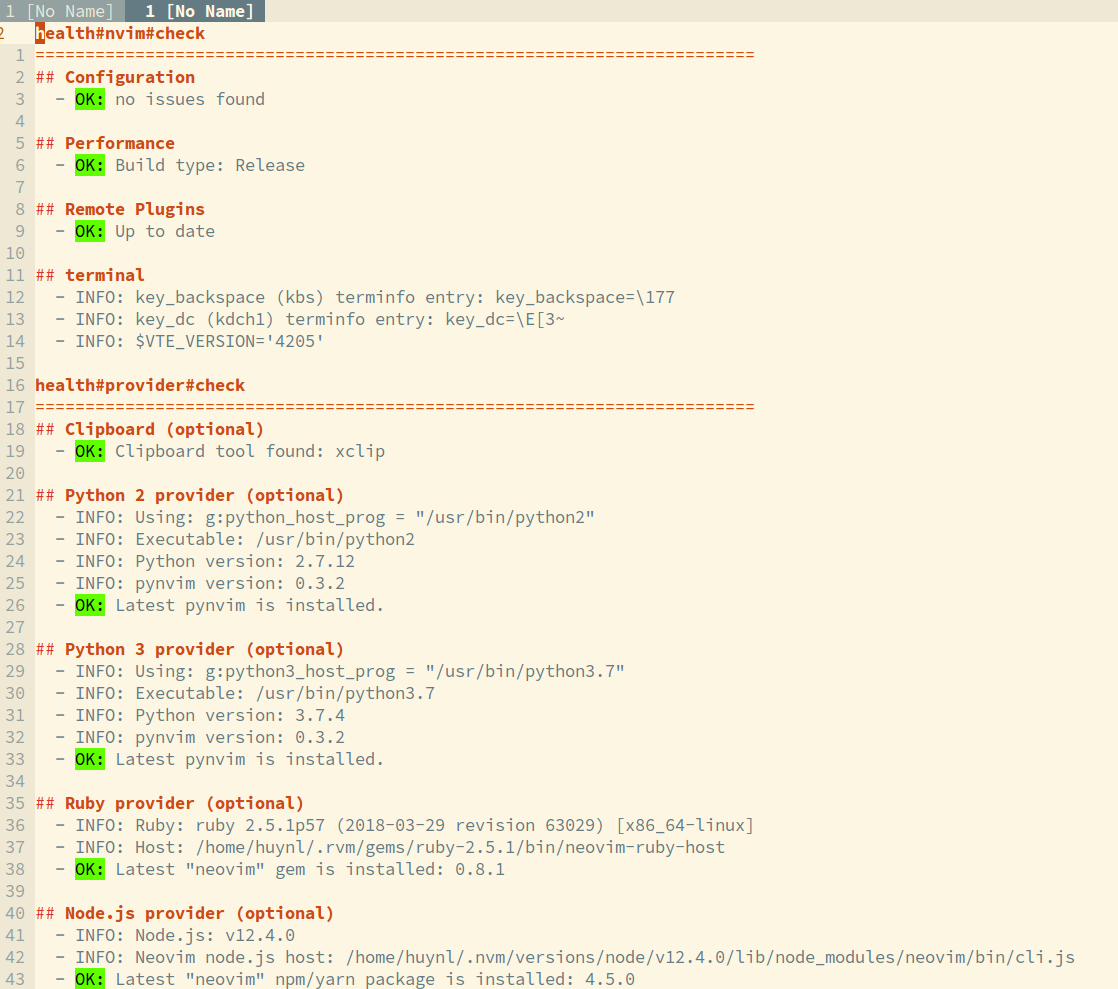Click the 'Ruby: ruby 2.5.1p57' line
The image size is (1118, 989).
click(405, 825)
